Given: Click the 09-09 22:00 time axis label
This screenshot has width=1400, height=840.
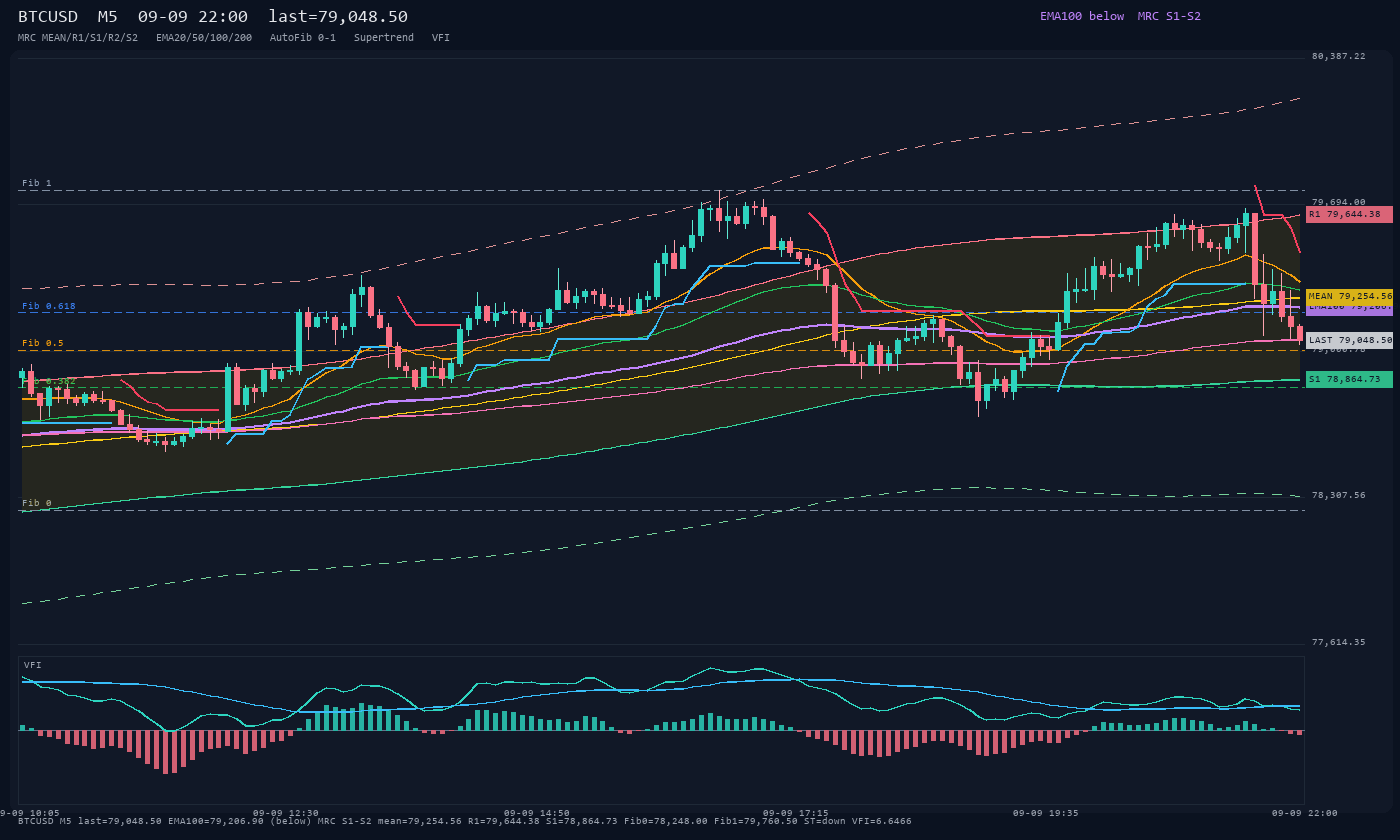Looking at the screenshot, I should click(x=1305, y=813).
